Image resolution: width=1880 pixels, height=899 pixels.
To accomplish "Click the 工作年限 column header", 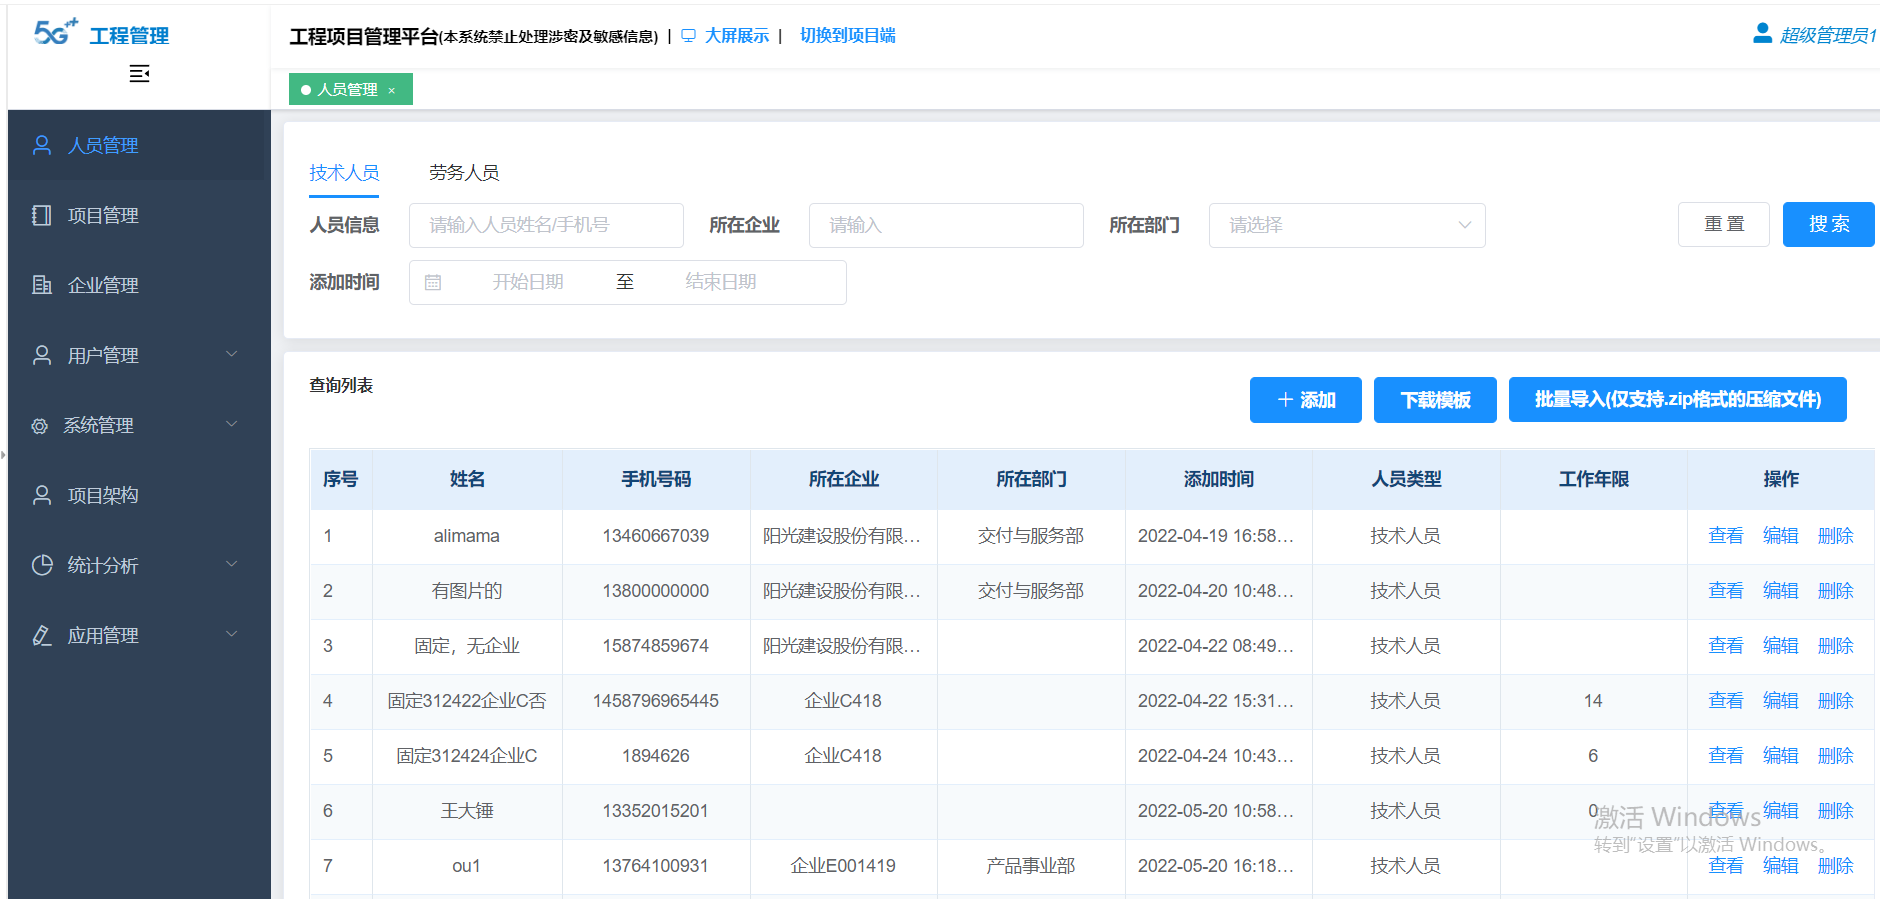I will tap(1594, 480).
